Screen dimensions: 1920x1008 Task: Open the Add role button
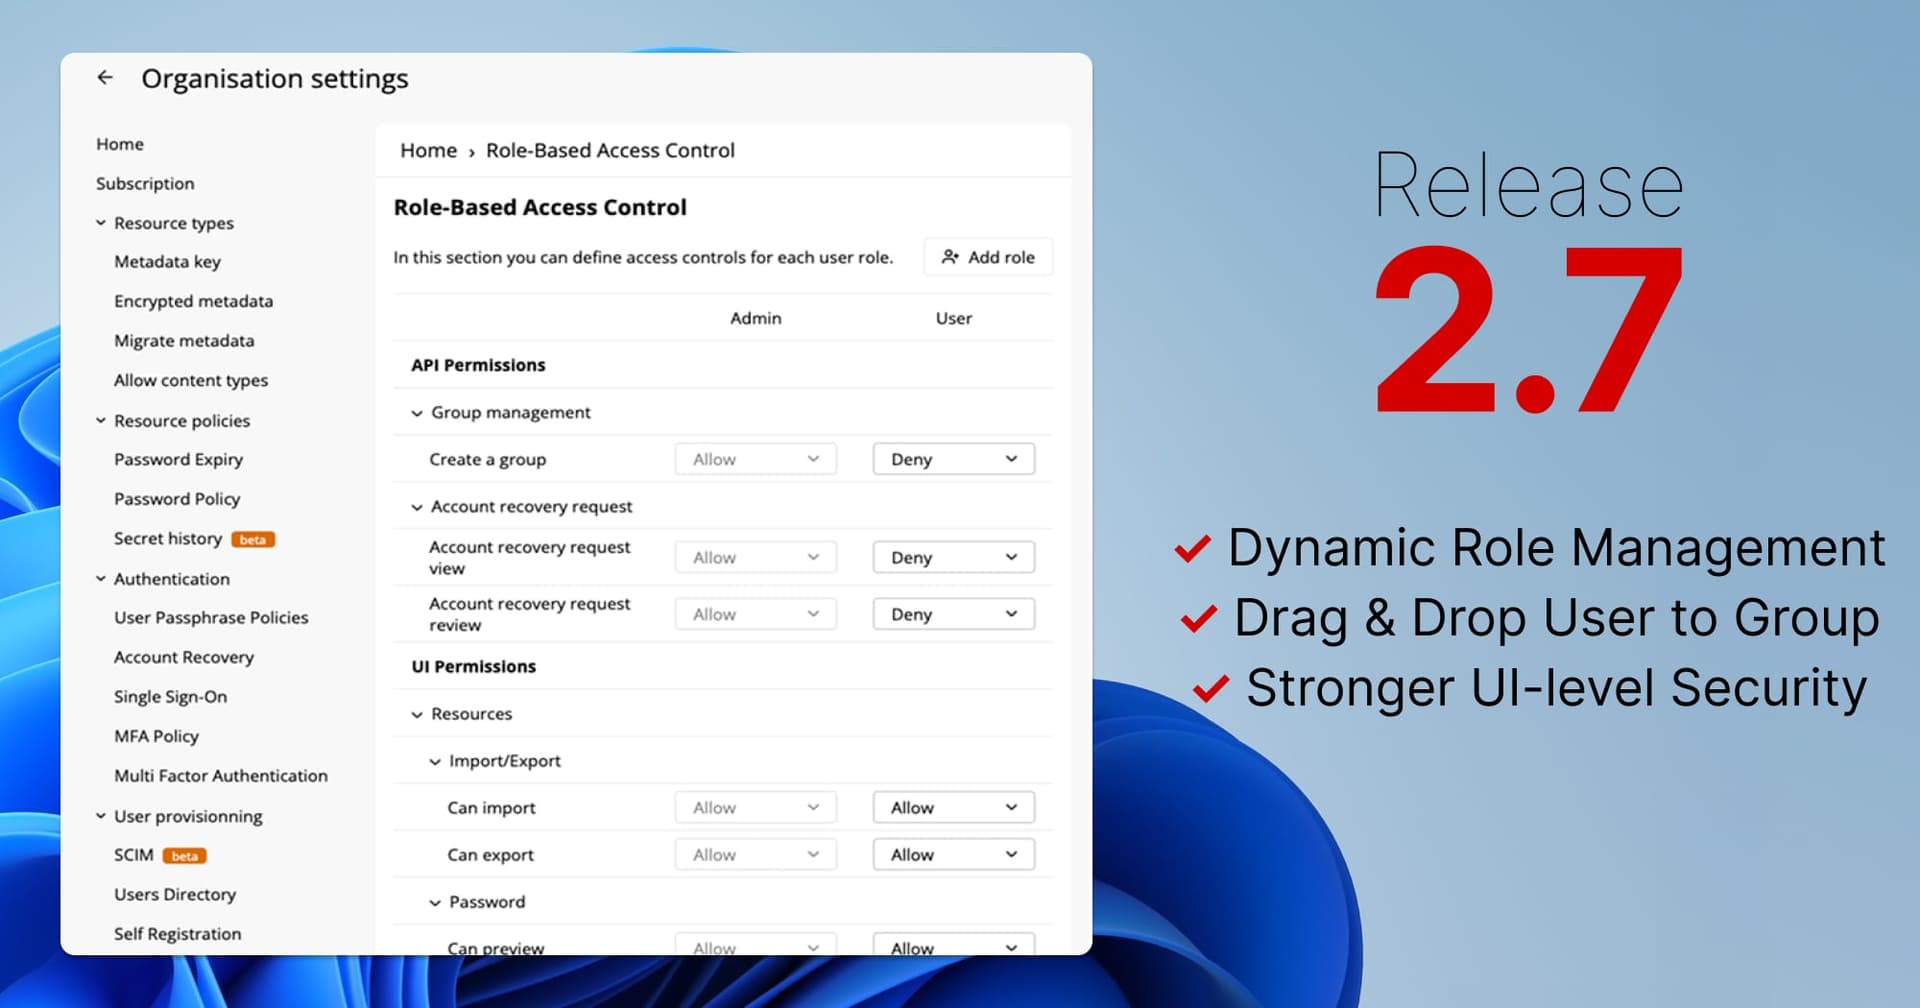click(988, 257)
